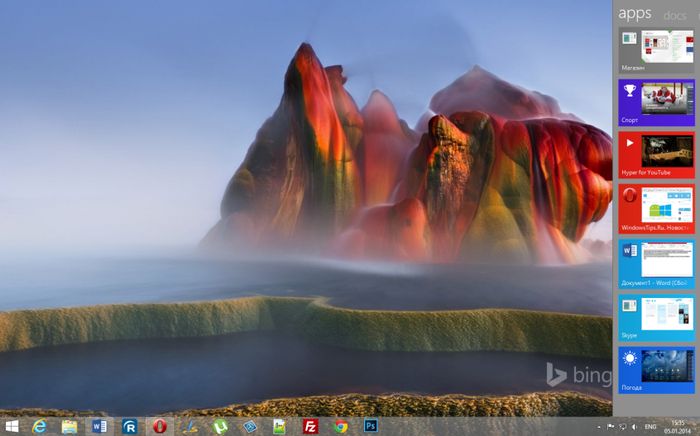Open the Hyper for YouTube tile
Viewport: 700px width, 436px height.
pos(656,155)
